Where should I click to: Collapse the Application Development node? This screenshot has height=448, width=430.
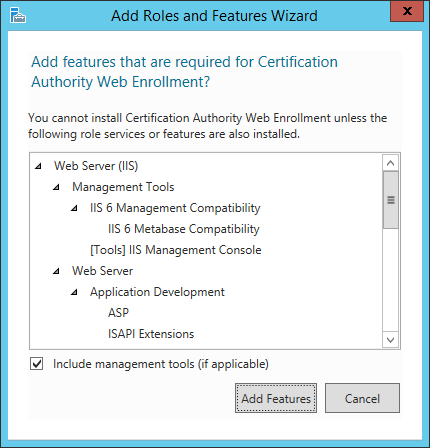click(x=75, y=292)
